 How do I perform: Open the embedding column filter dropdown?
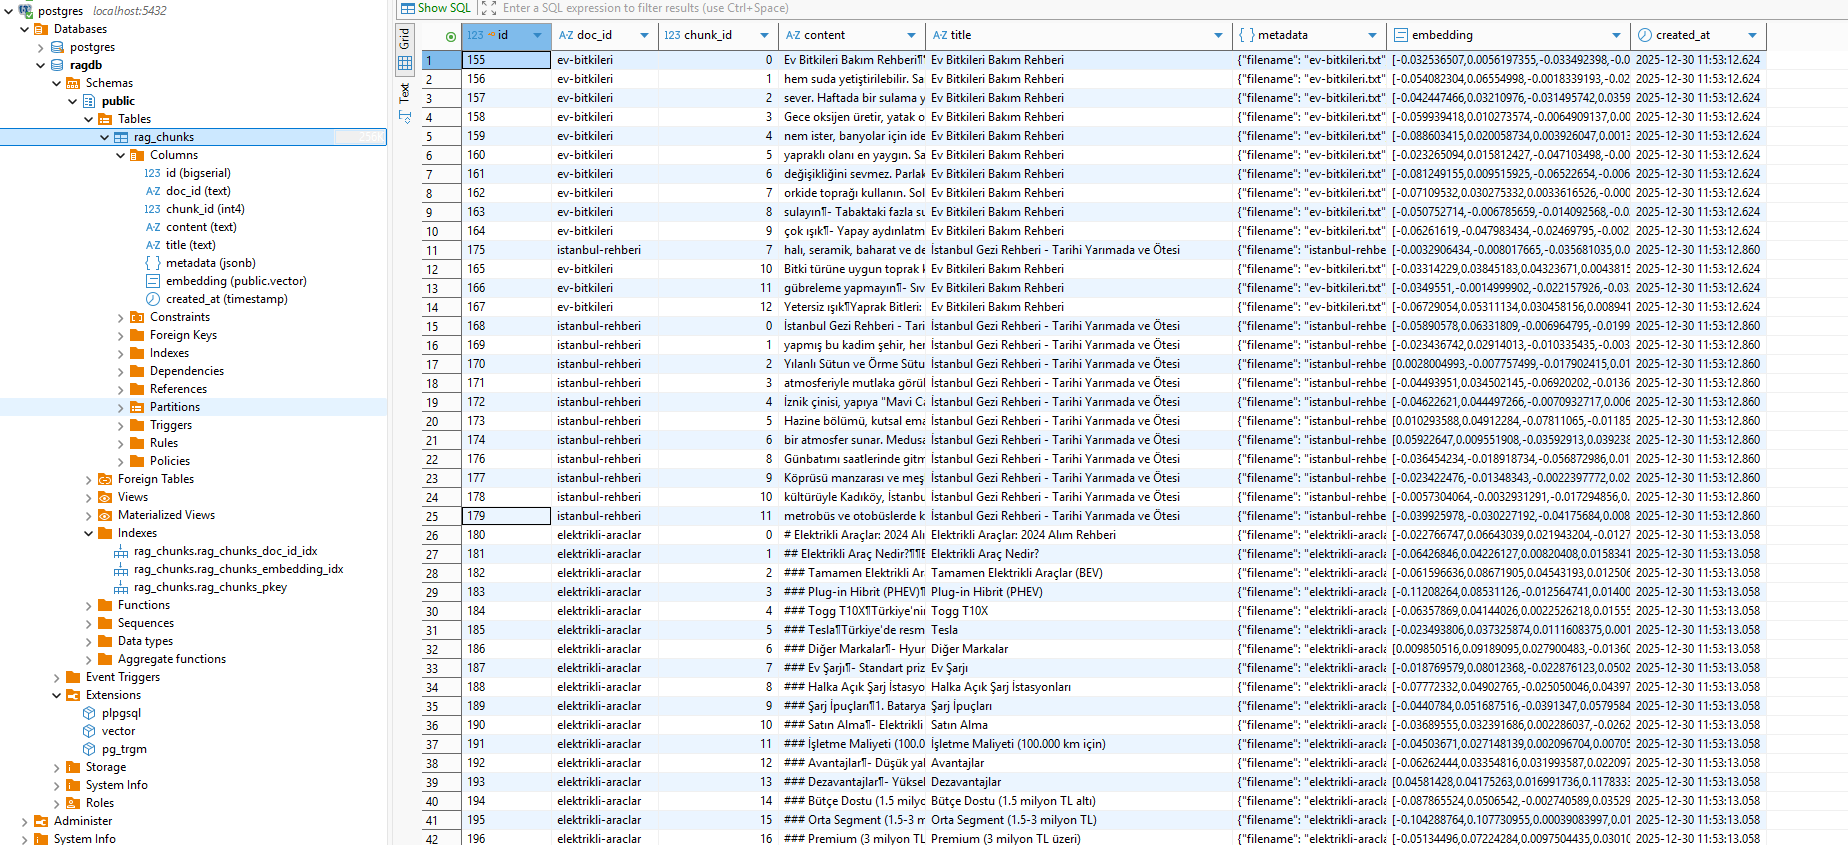(1616, 36)
